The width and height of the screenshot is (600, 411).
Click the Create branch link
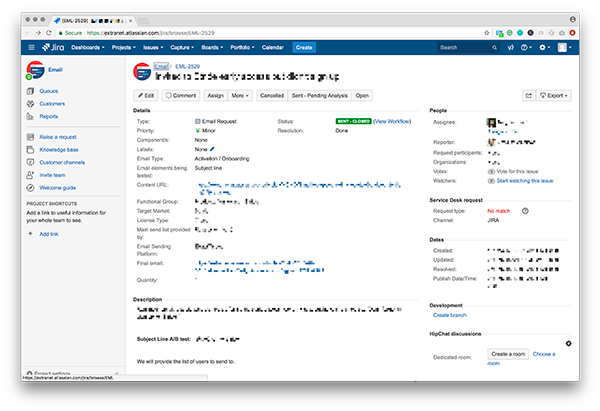[450, 315]
